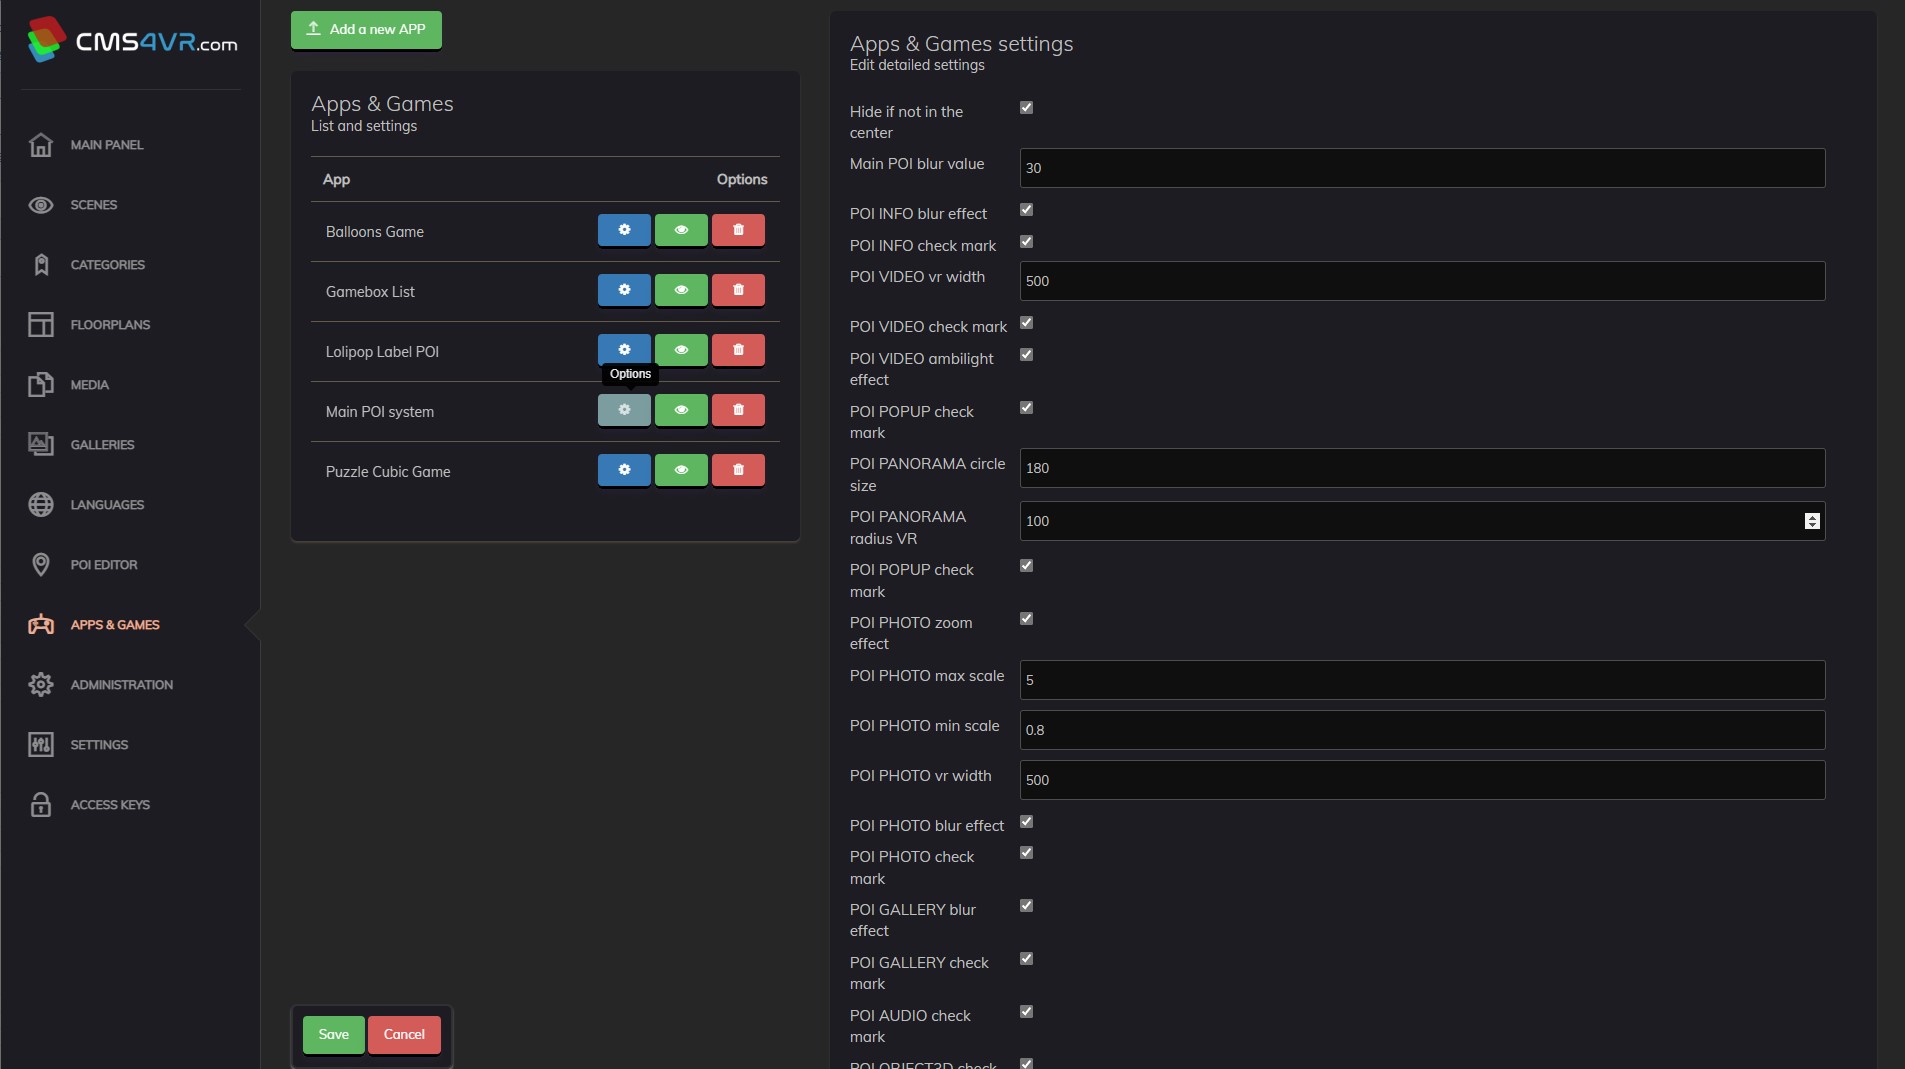The width and height of the screenshot is (1905, 1069).
Task: Go to Floorplans menu item
Action: [110, 325]
